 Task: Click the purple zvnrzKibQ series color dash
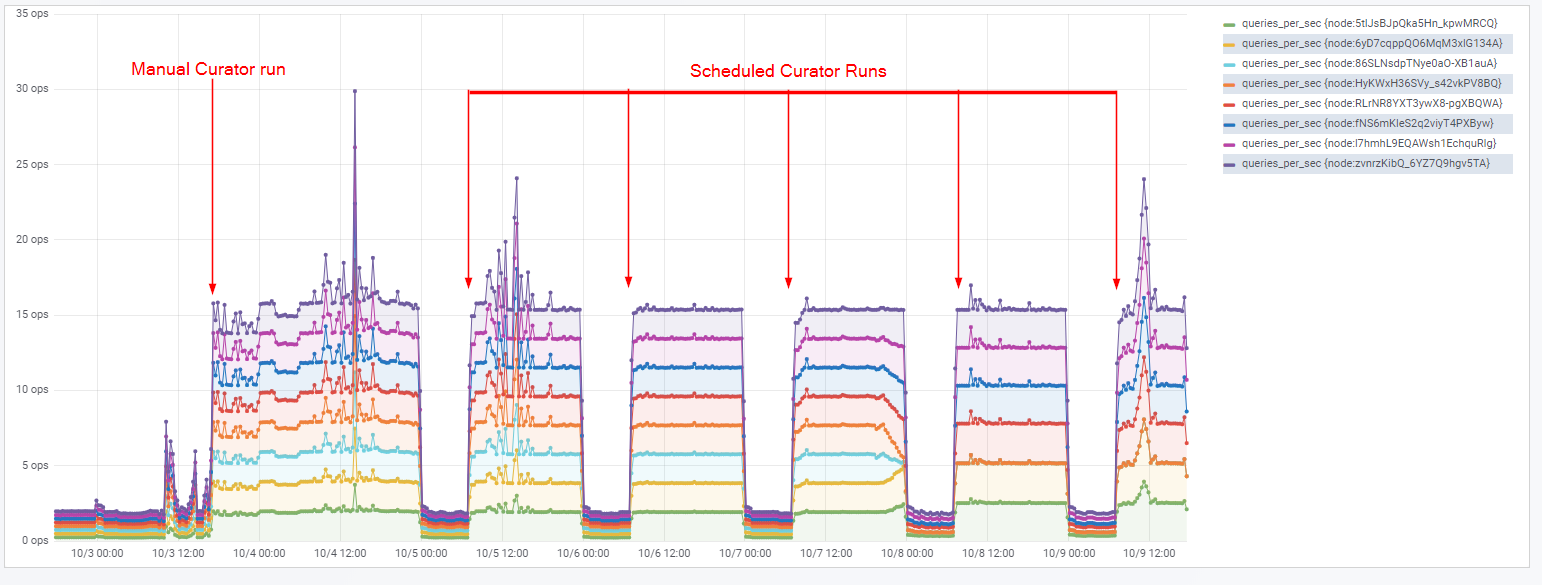pyautogui.click(x=1230, y=163)
